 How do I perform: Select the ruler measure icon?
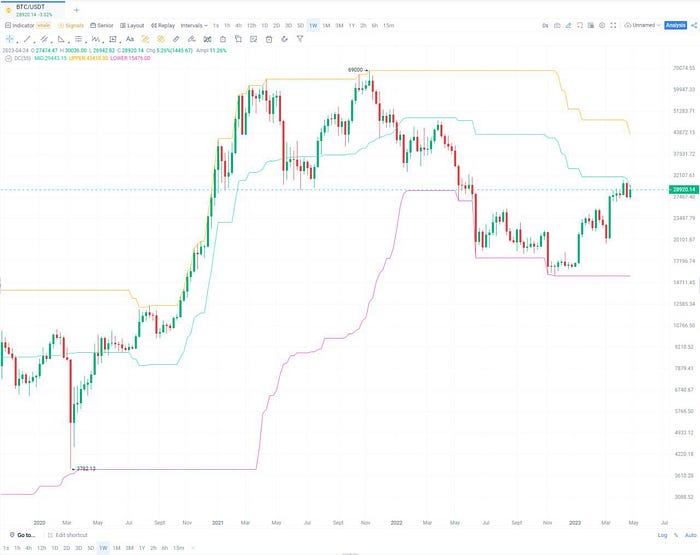pyautogui.click(x=176, y=39)
